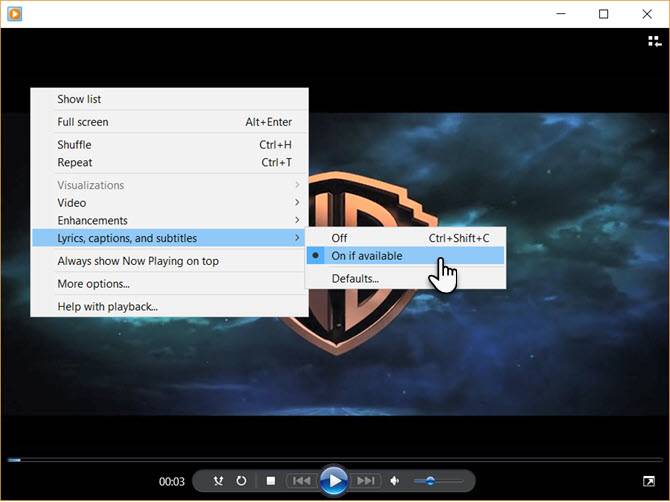Mute audio using the speaker icon
The image size is (670, 502).
(395, 481)
